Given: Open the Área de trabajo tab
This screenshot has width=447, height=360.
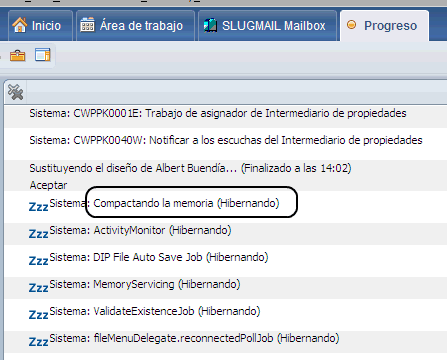Looking at the screenshot, I should pyautogui.click(x=135, y=26).
